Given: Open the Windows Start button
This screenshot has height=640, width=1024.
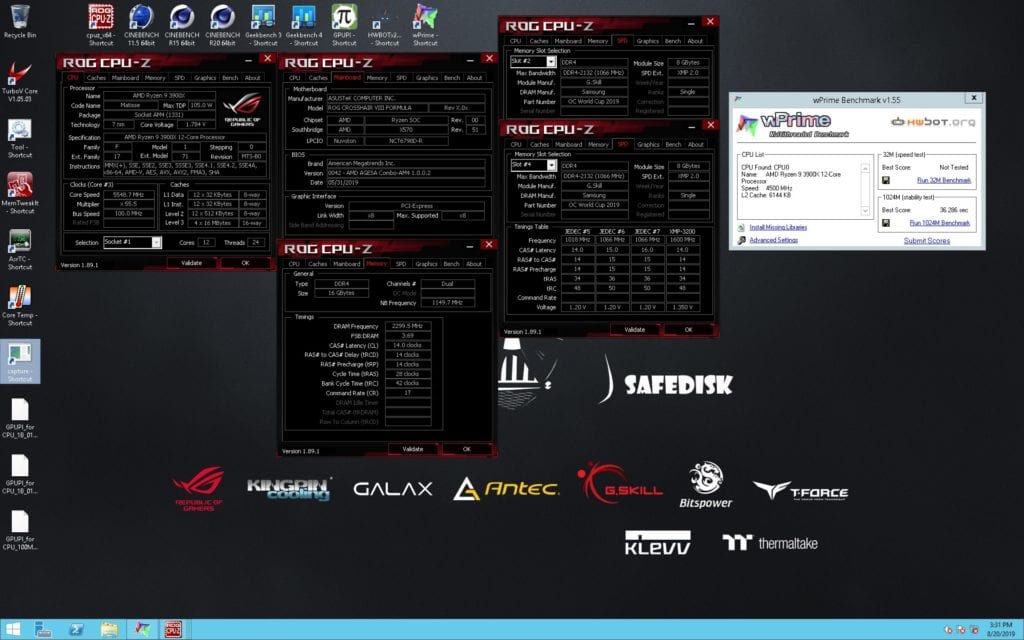Looking at the screenshot, I should [12, 630].
